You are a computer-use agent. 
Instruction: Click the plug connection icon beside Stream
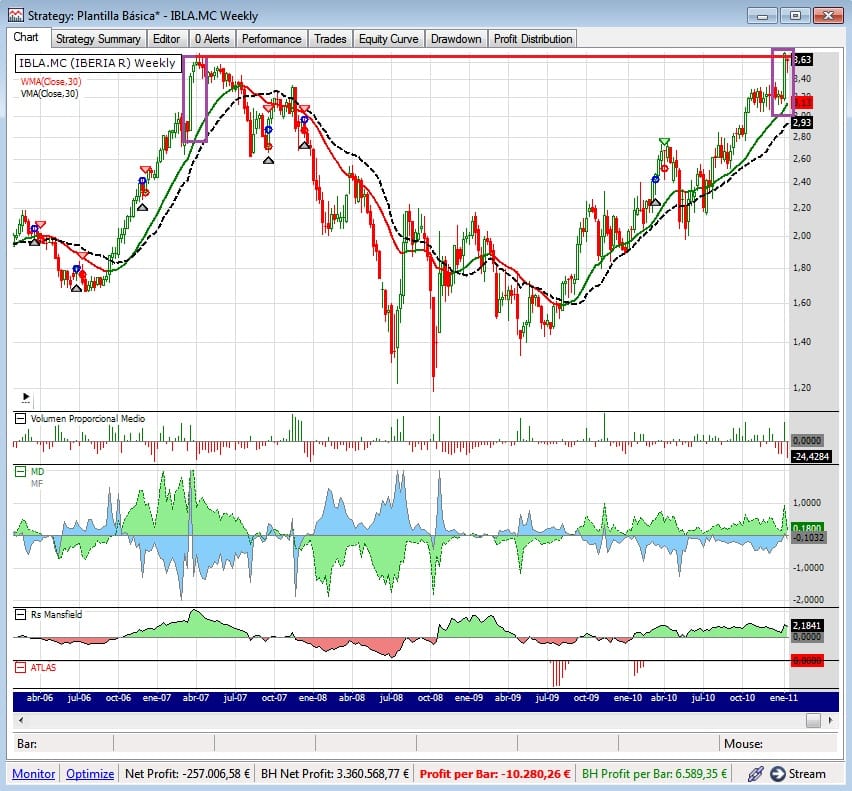tap(754, 773)
